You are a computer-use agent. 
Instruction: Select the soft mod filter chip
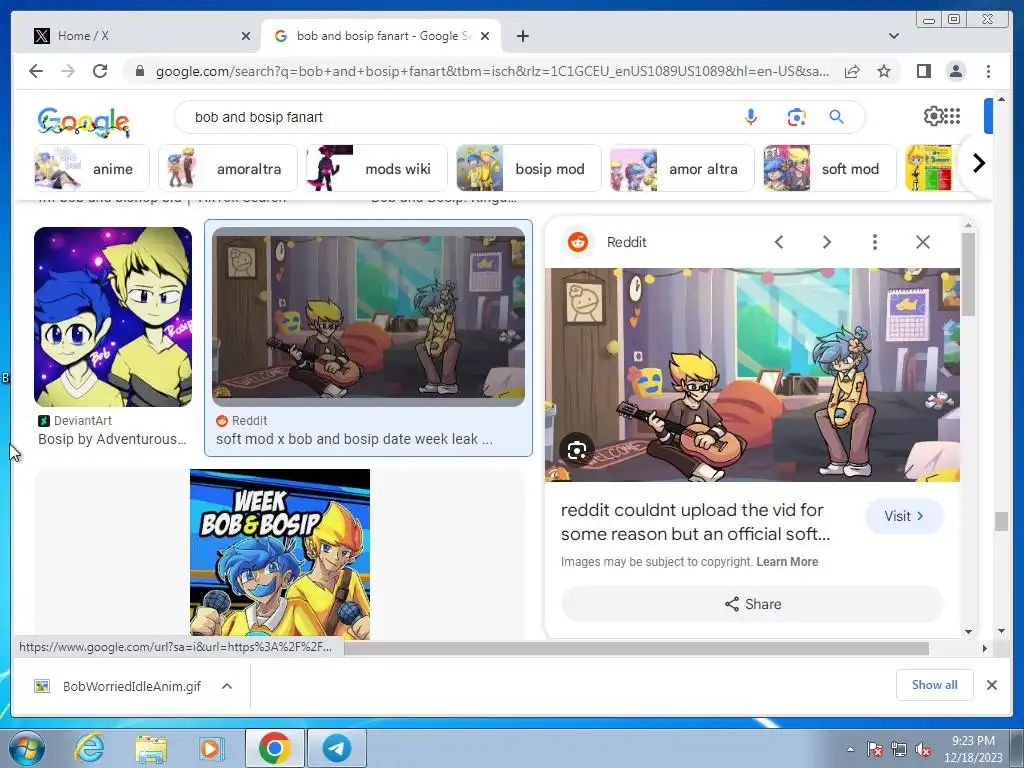tap(830, 168)
